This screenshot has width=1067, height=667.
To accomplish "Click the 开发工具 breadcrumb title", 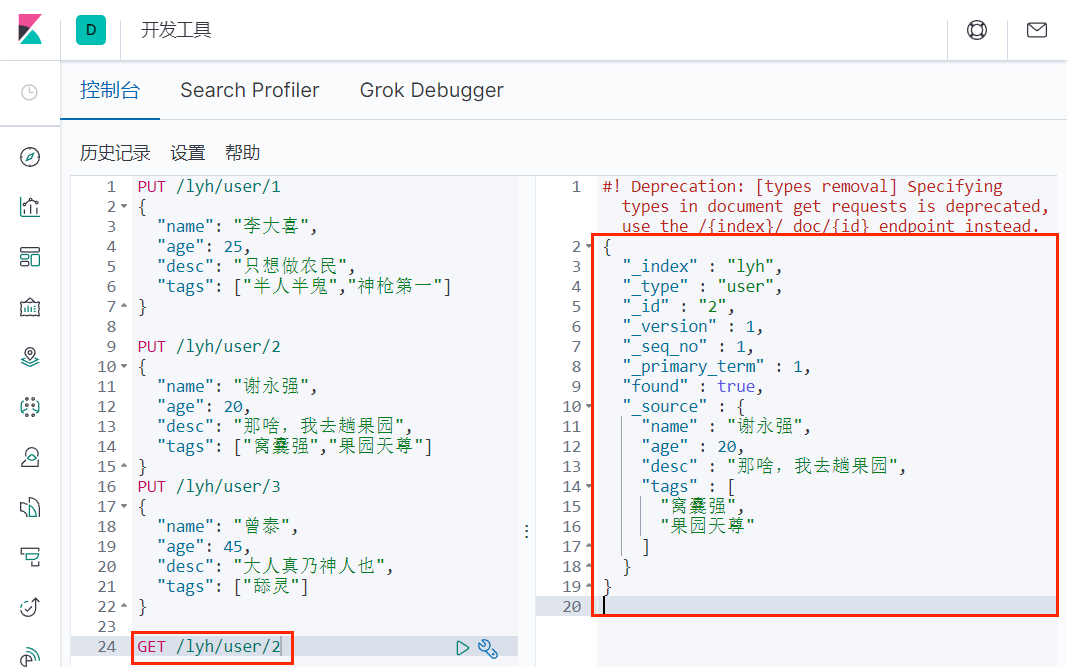I will click(x=176, y=30).
